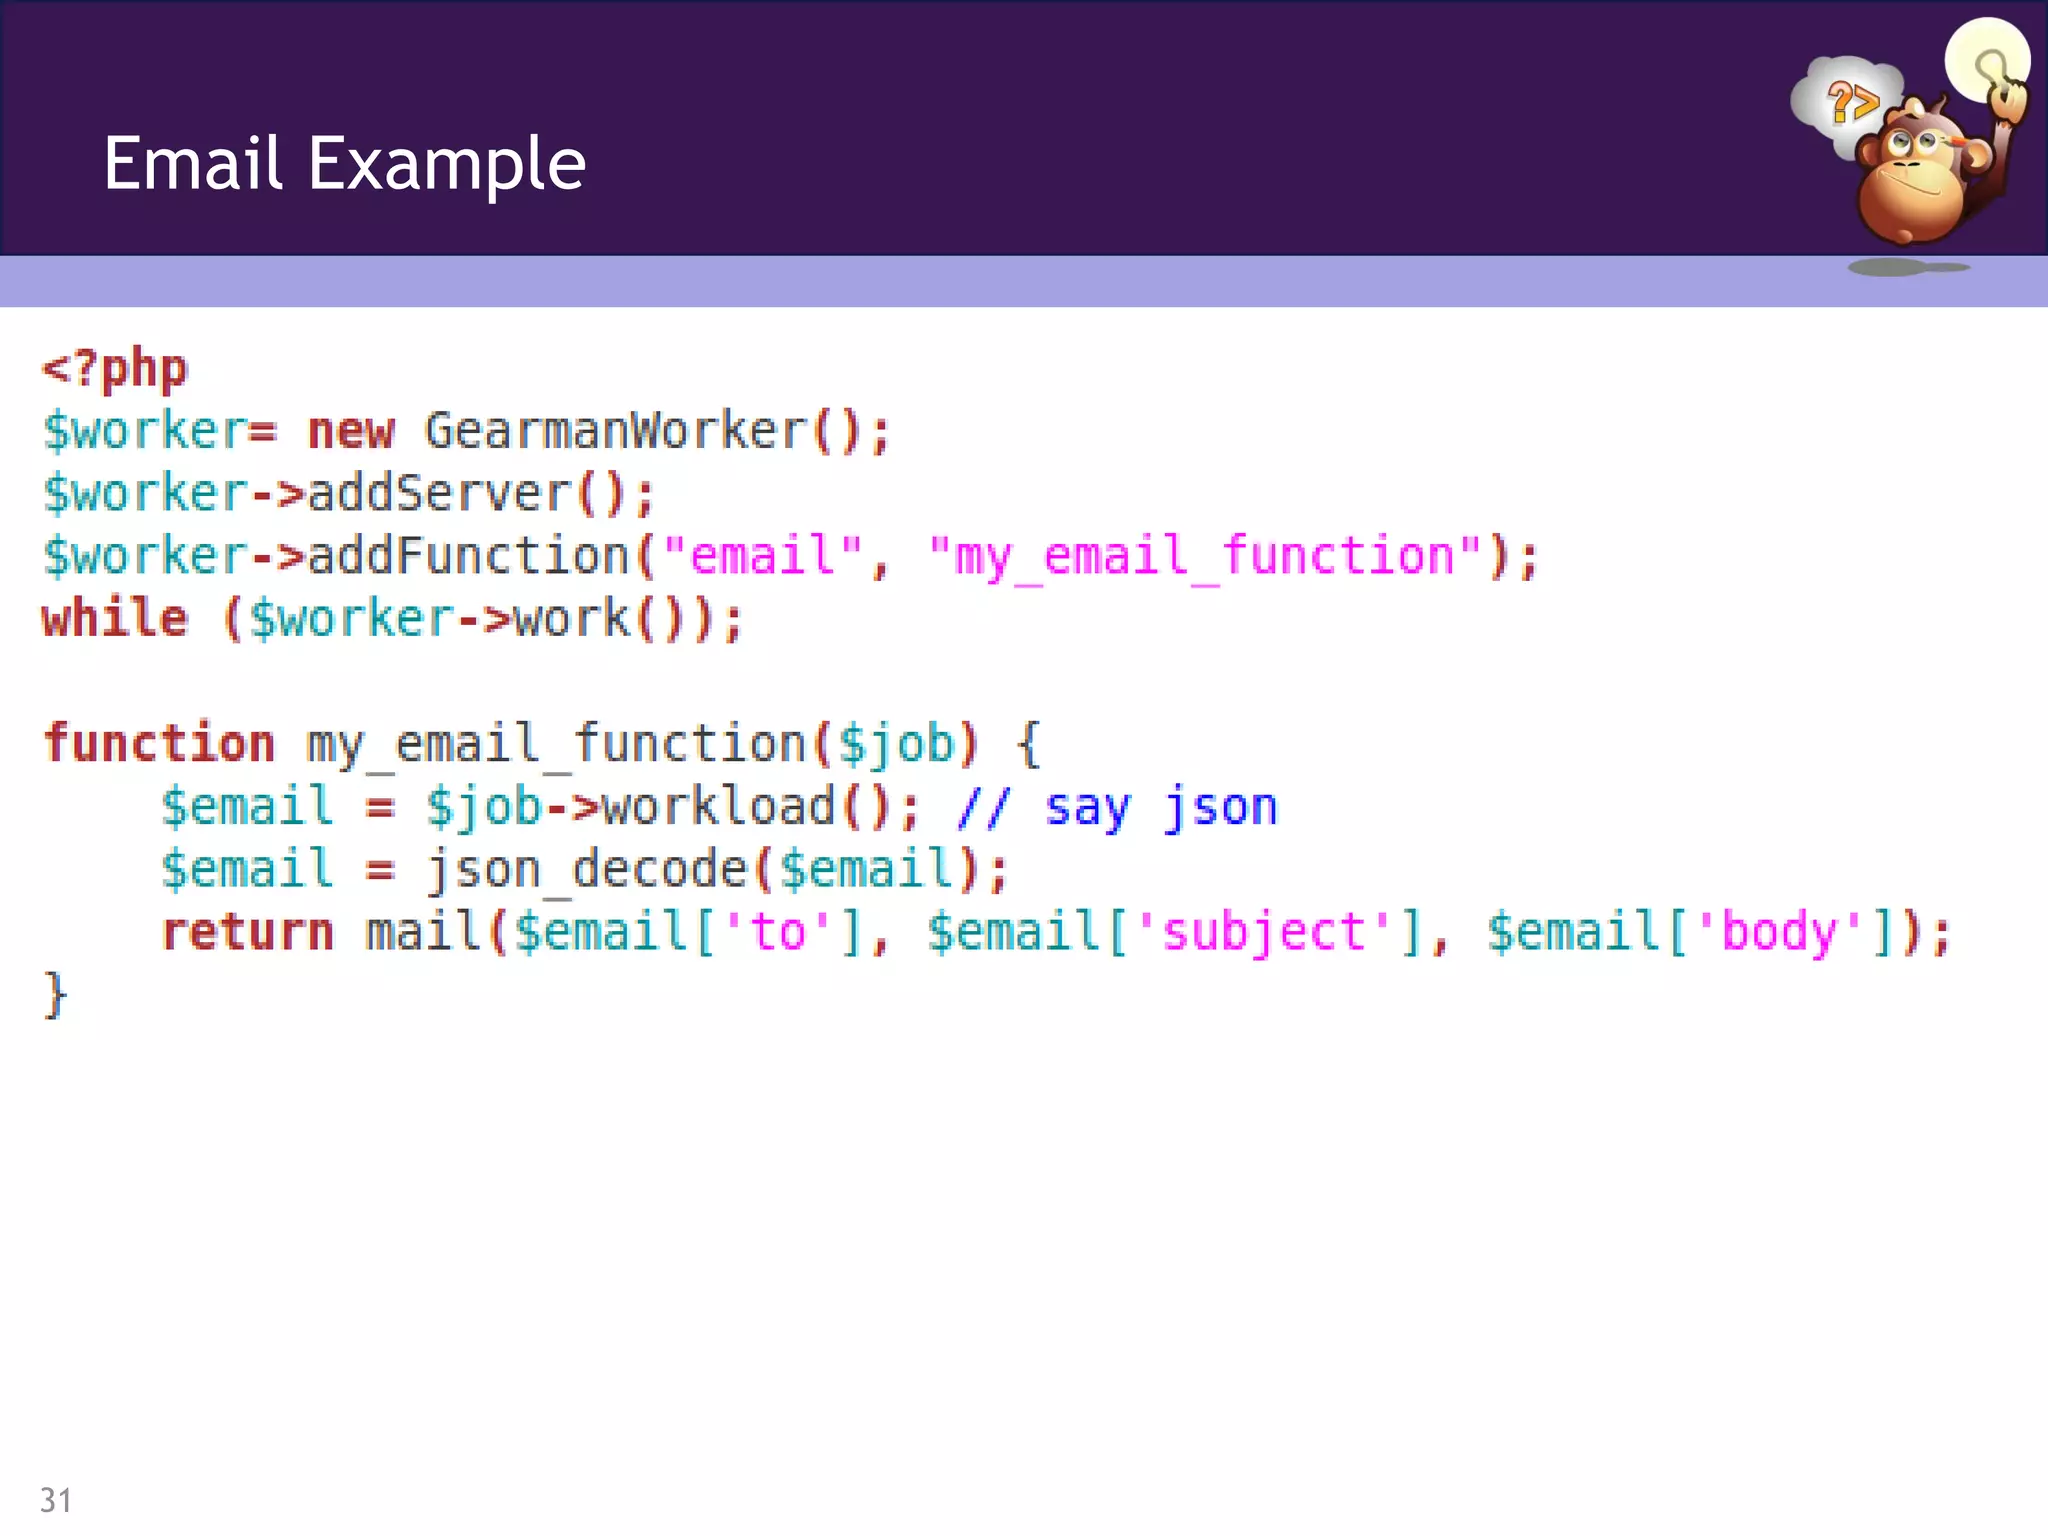The image size is (2048, 1536).
Task: Click the "email" string in addFunction
Action: (x=762, y=556)
